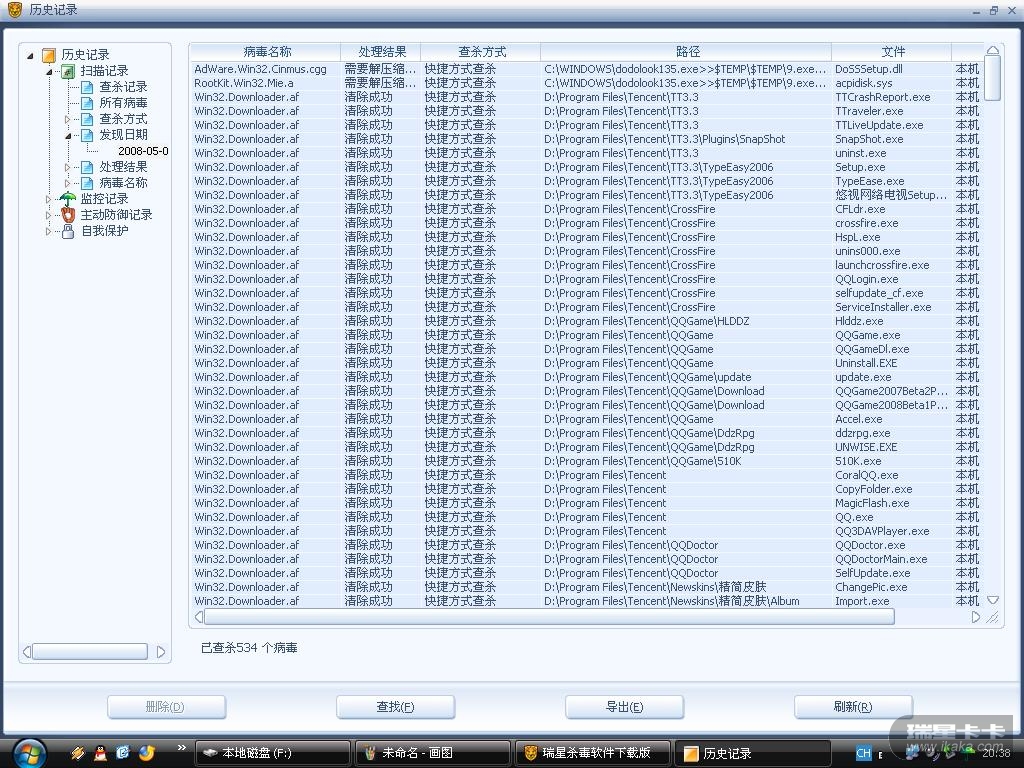Expand the 自我保护 tree node
Image resolution: width=1024 pixels, height=768 pixels.
(48, 231)
